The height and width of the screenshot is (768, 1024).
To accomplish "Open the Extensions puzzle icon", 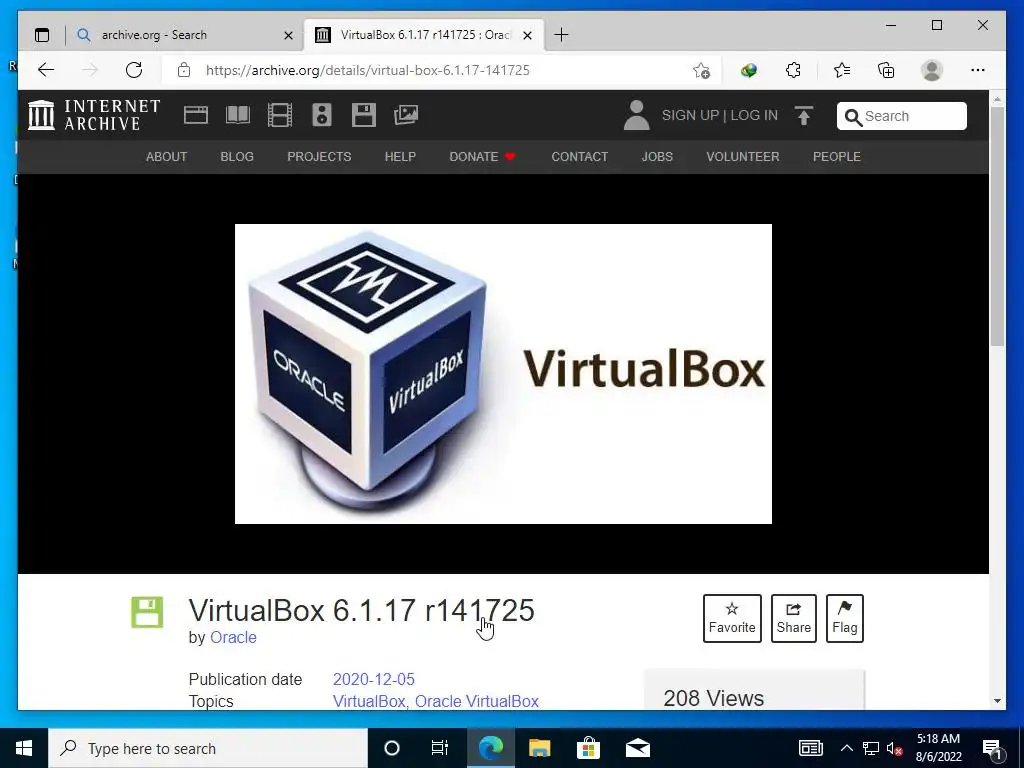I will 793,70.
